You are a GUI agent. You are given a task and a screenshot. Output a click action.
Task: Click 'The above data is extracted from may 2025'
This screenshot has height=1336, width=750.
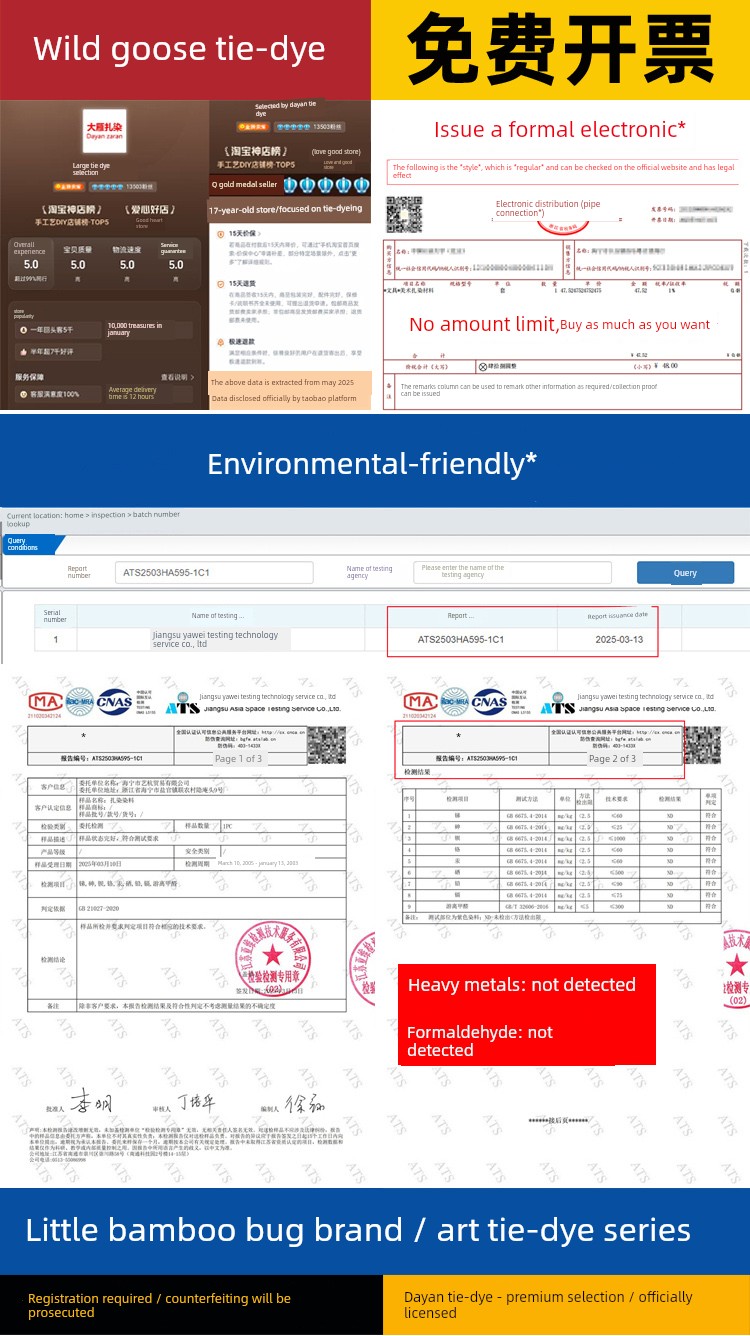point(282,382)
